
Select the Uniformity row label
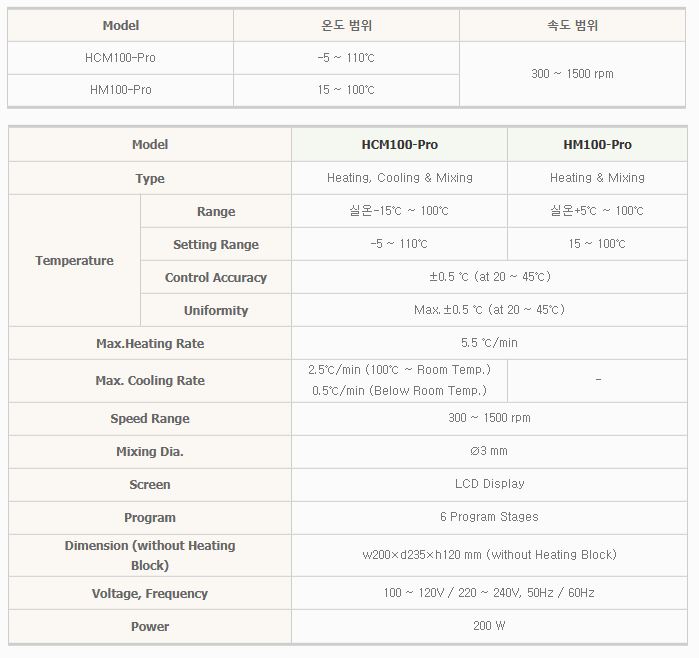click(216, 311)
